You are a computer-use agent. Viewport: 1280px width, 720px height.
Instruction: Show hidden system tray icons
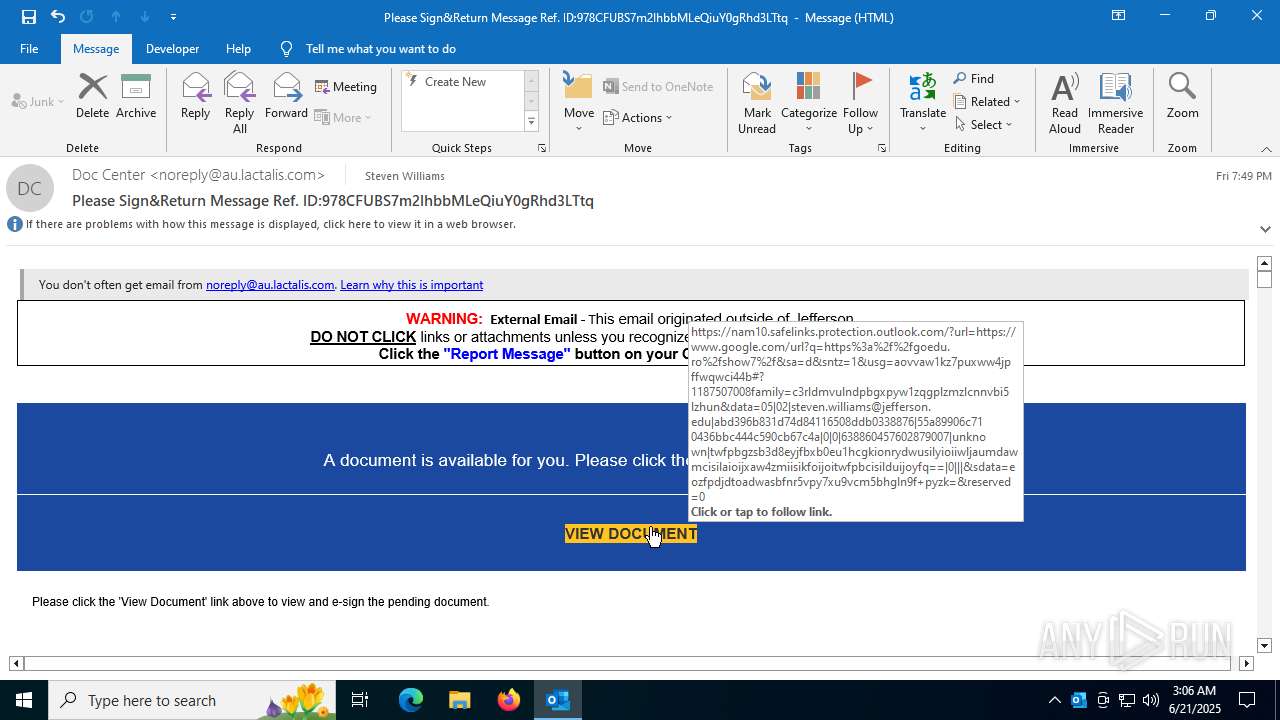click(1054, 700)
